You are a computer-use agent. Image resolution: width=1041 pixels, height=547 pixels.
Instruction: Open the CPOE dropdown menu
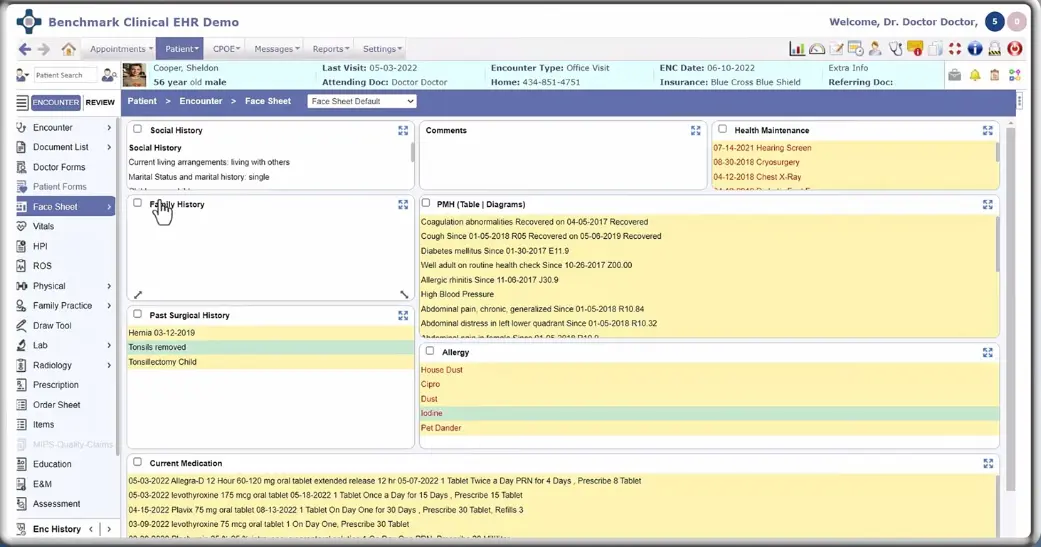tap(226, 48)
